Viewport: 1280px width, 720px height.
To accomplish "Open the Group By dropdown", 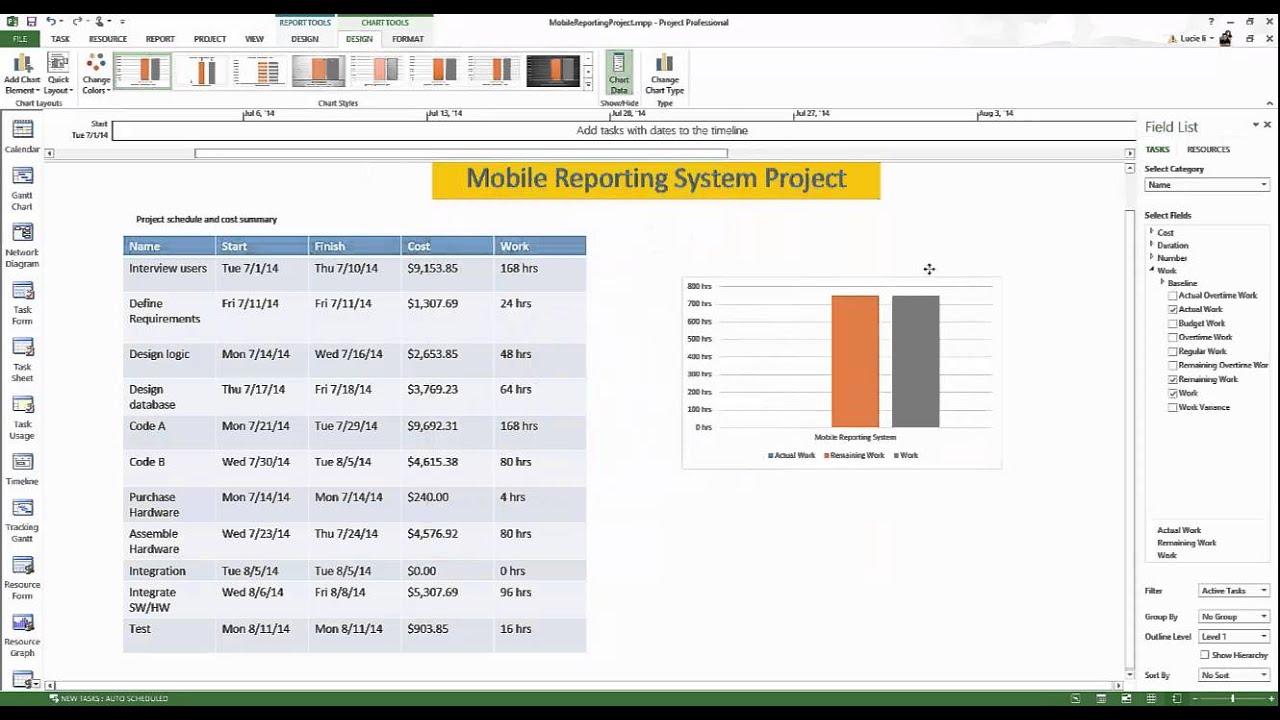I will point(1234,617).
